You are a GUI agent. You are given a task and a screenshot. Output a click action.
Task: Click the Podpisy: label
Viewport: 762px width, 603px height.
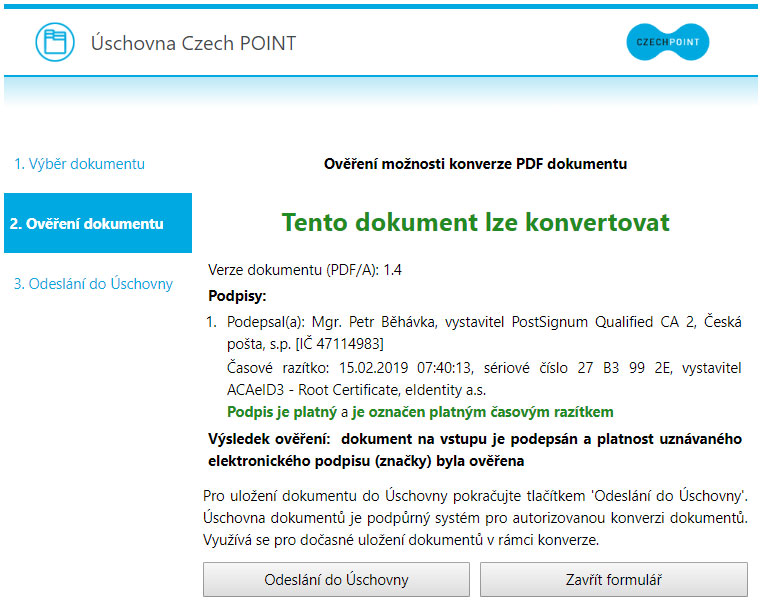pyautogui.click(x=237, y=296)
